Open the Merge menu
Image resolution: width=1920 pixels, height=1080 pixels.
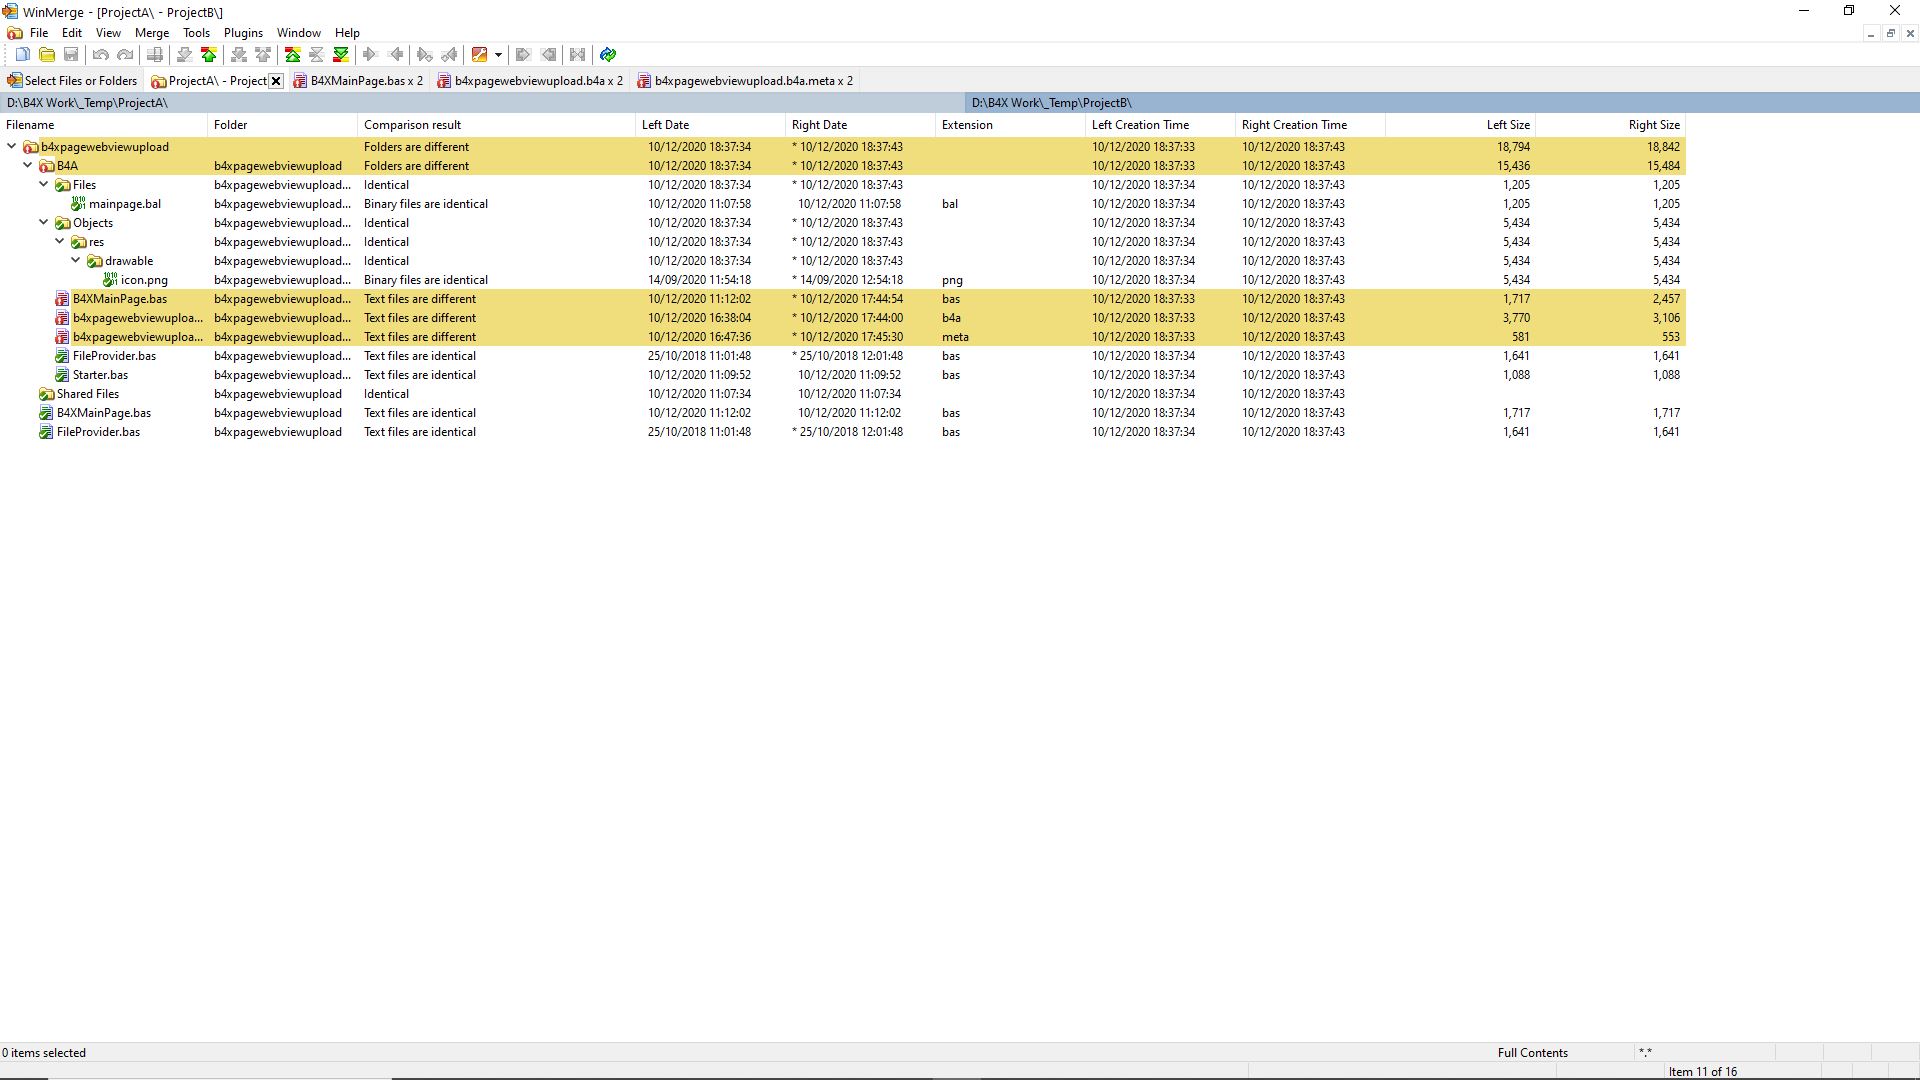click(x=152, y=33)
